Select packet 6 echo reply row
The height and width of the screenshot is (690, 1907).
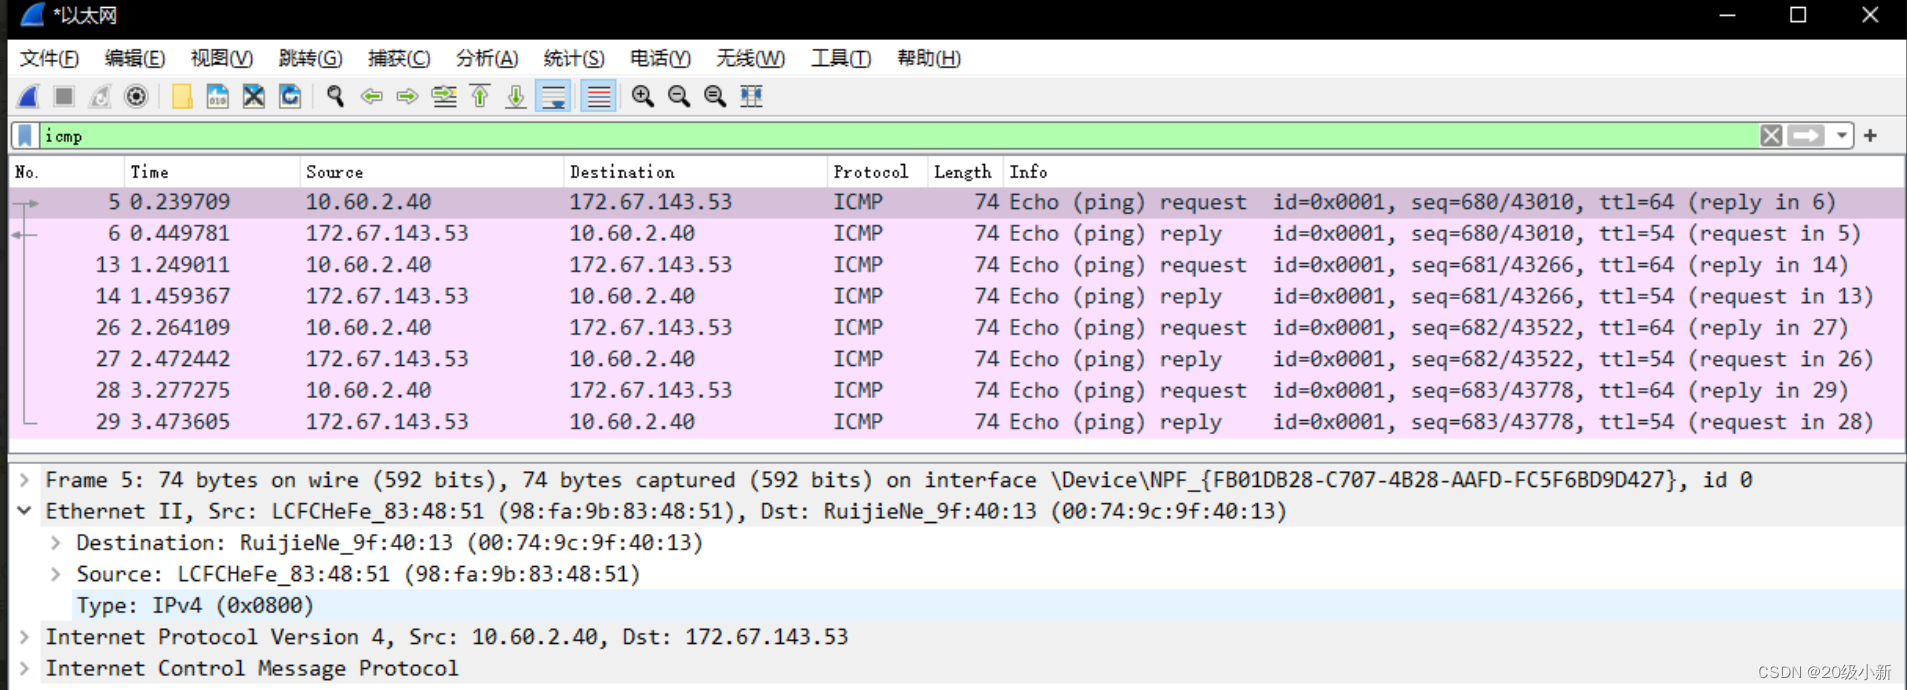coord(956,233)
